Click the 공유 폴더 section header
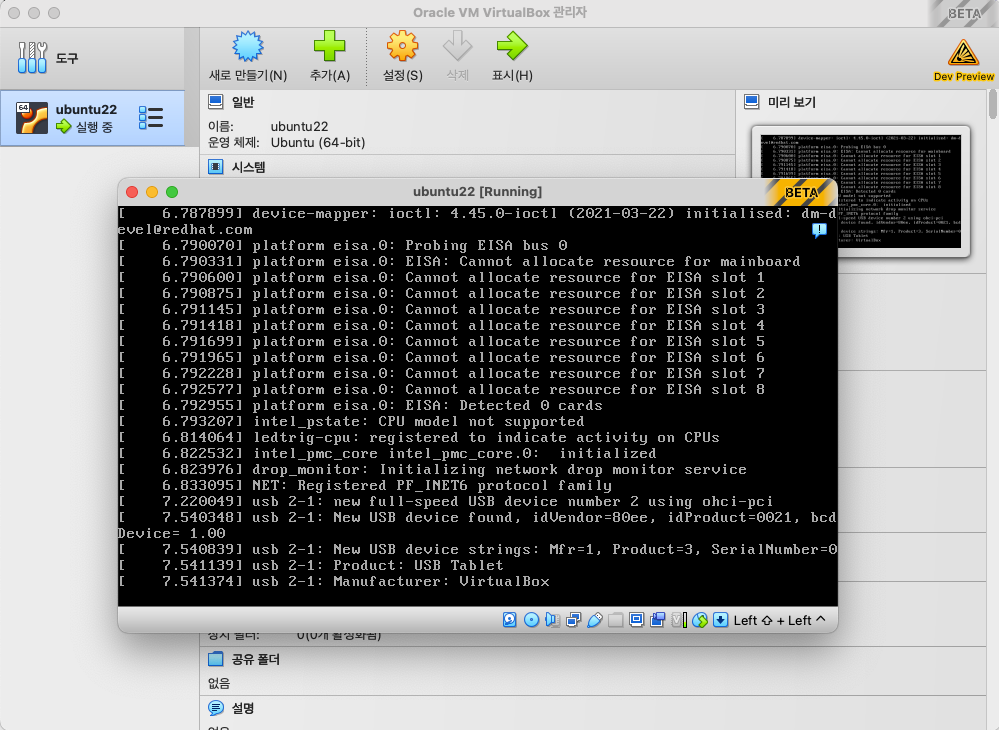999x730 pixels. click(255, 659)
